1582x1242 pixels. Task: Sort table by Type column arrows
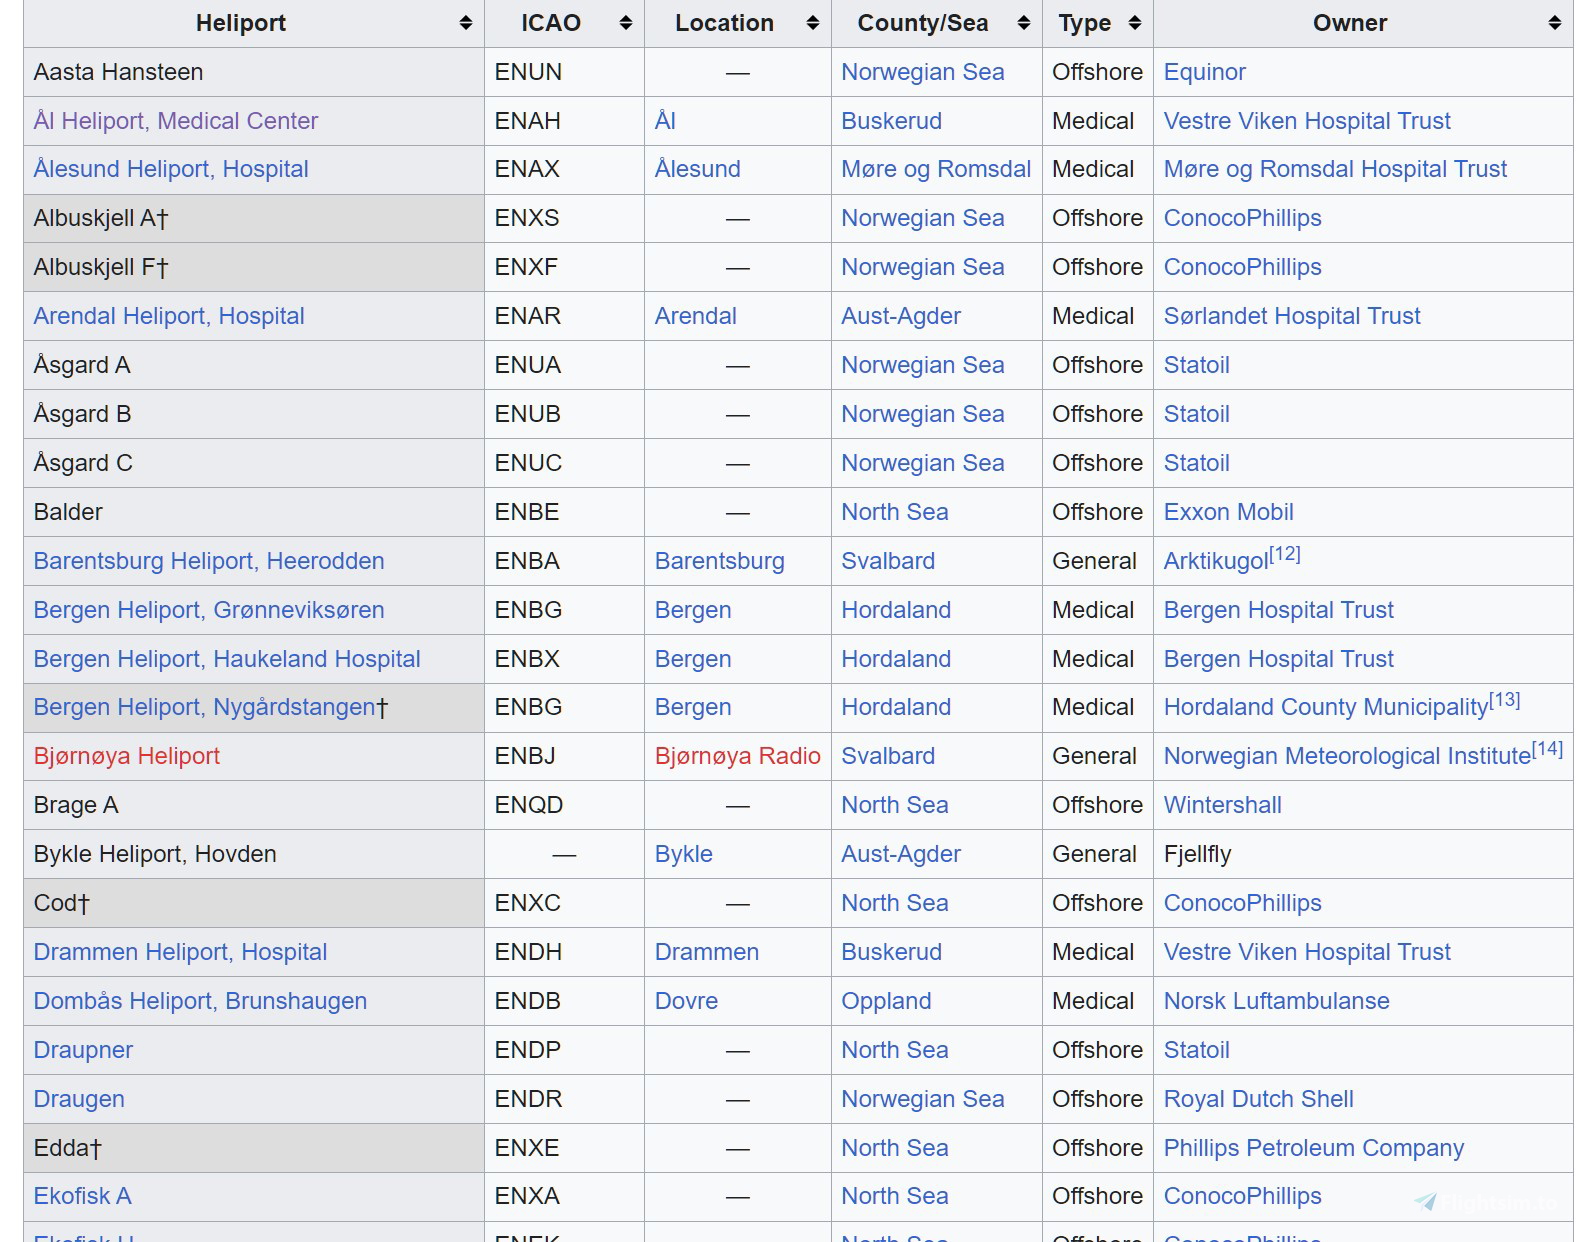coord(1135,23)
